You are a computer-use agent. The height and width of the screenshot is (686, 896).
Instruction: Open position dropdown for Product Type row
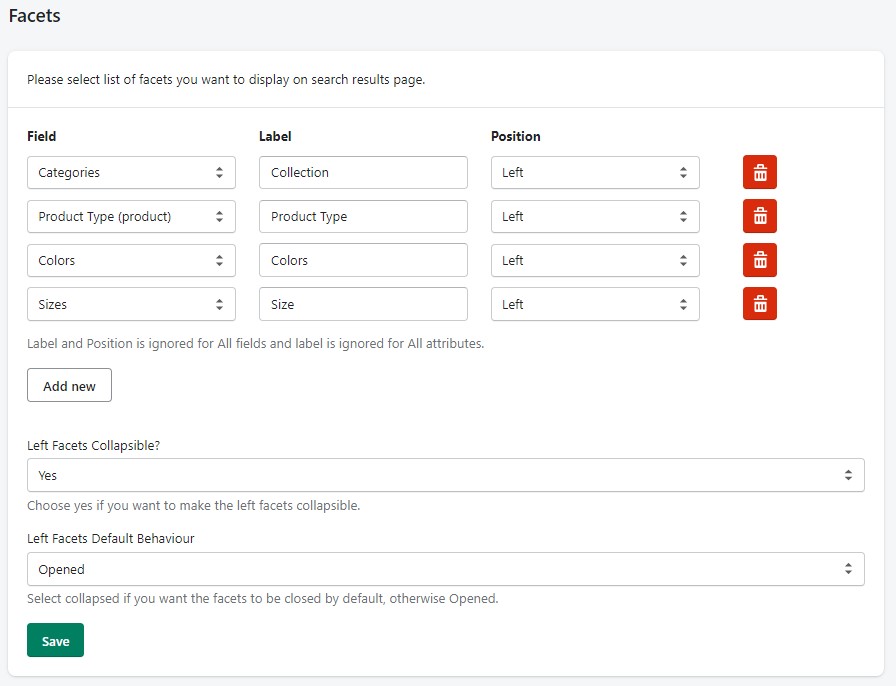click(x=595, y=217)
